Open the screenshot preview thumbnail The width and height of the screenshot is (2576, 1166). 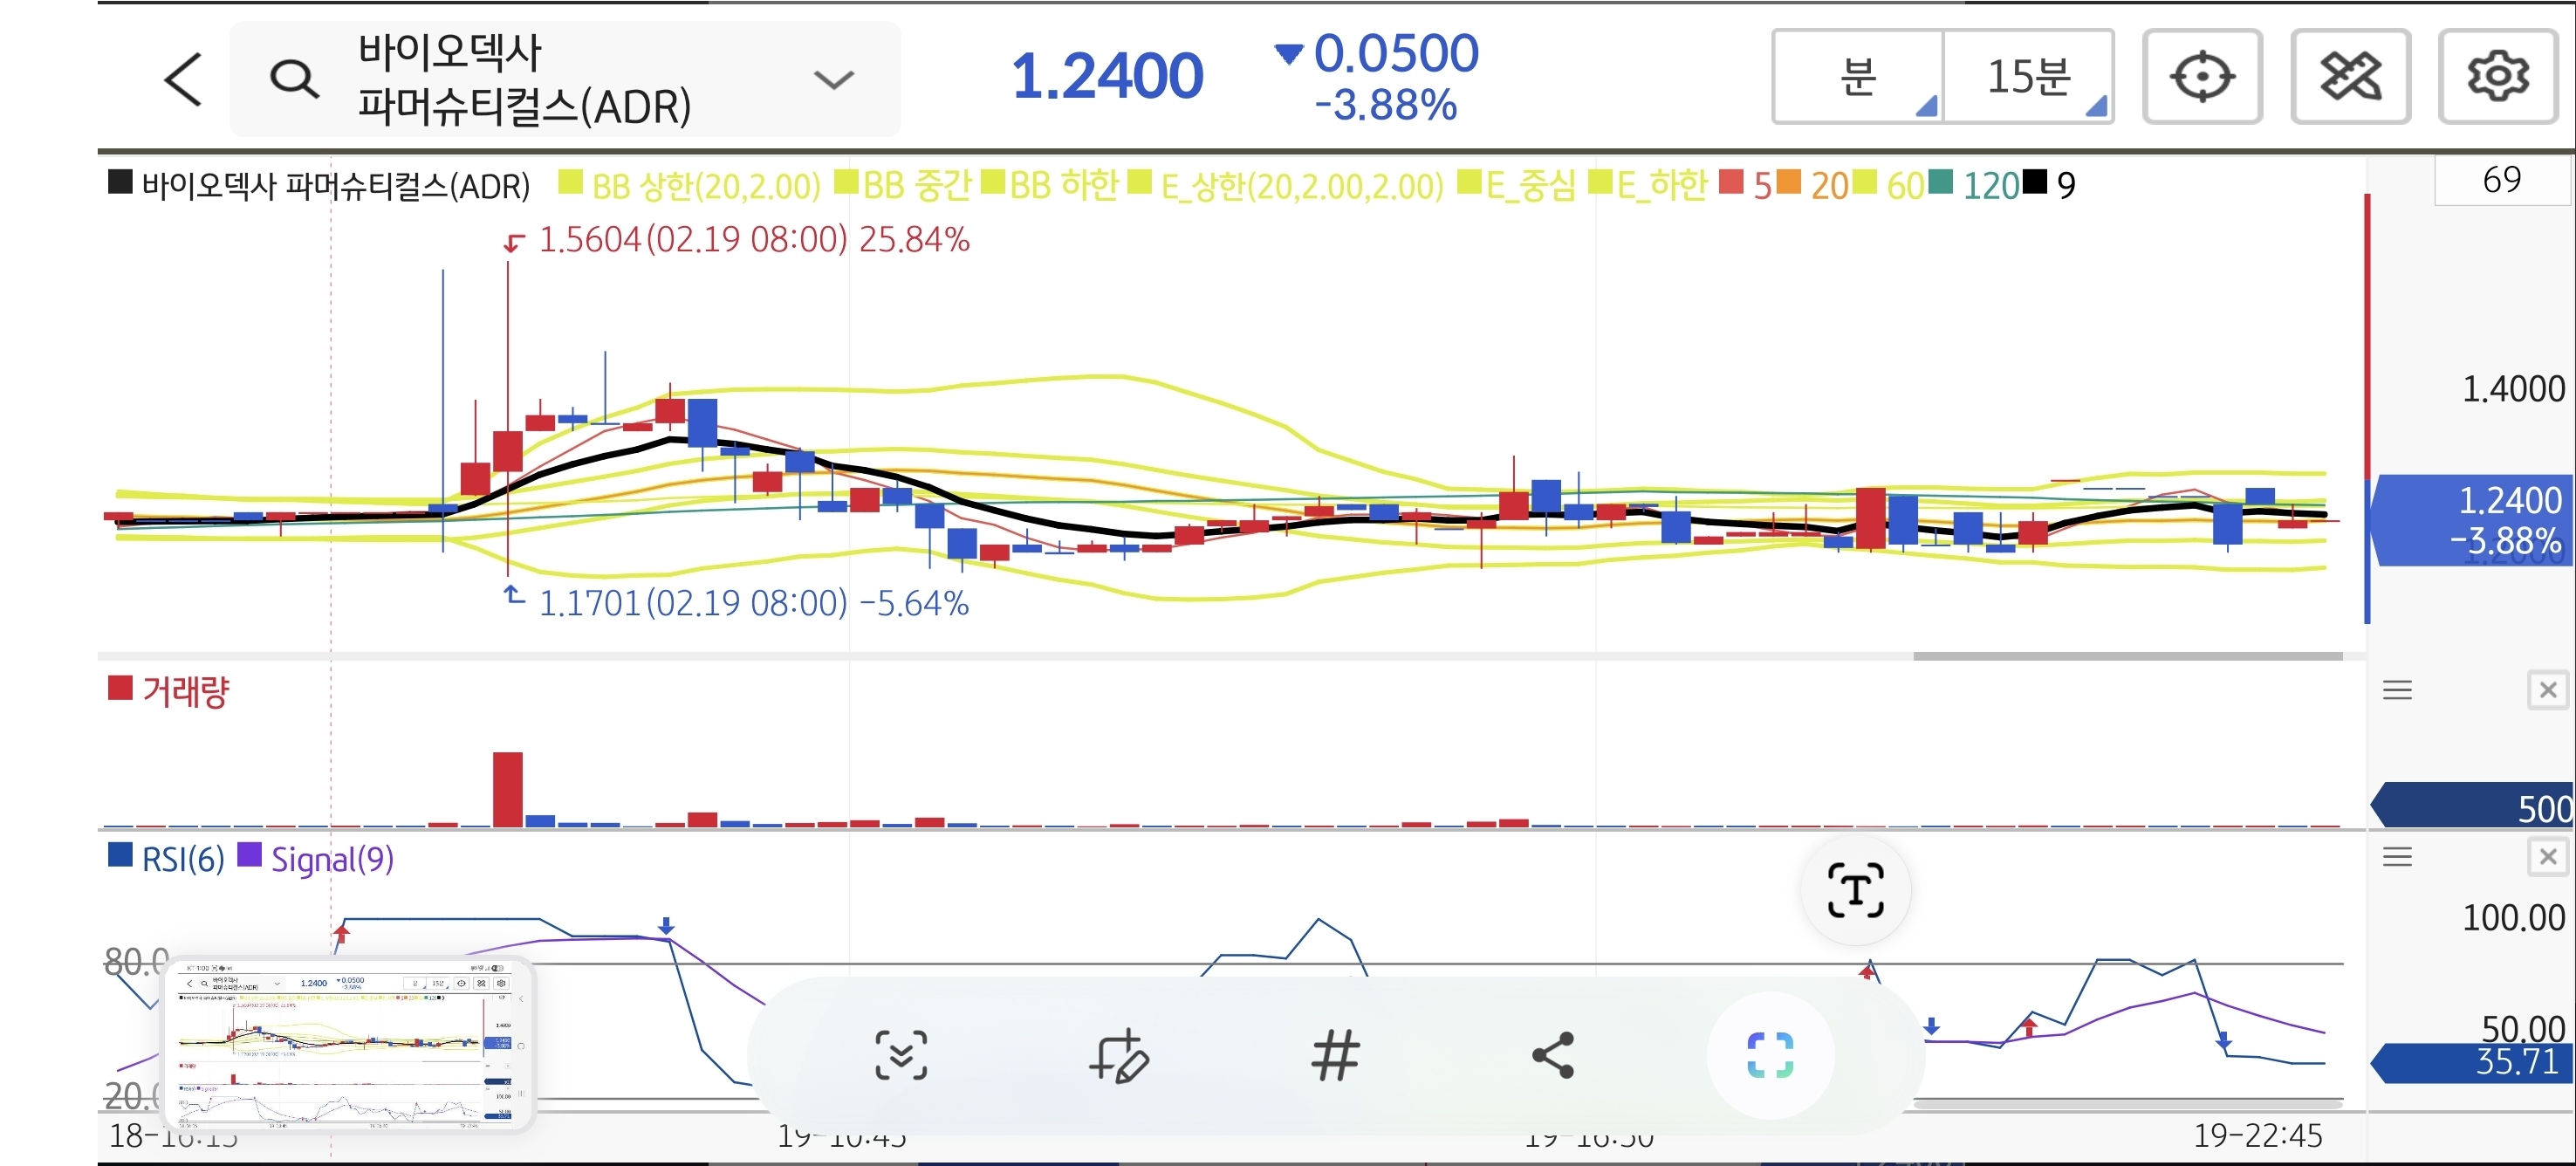point(348,1043)
